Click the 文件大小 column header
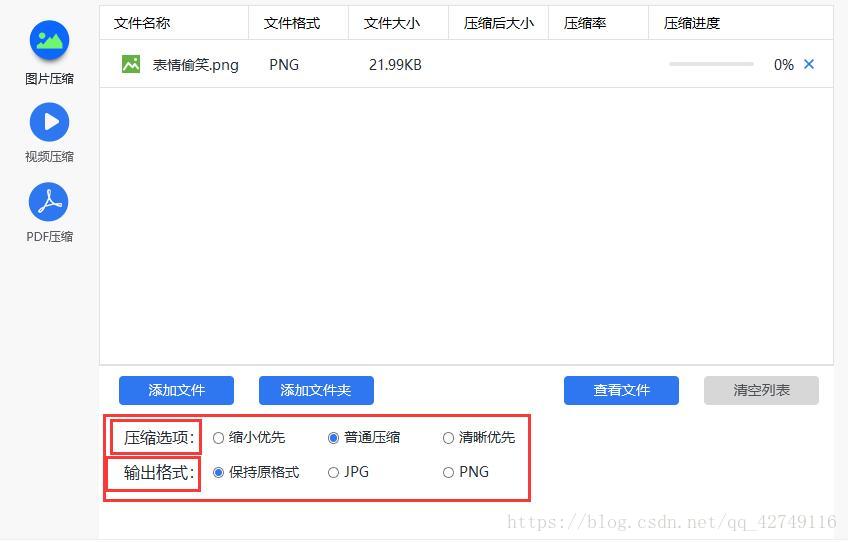 399,23
